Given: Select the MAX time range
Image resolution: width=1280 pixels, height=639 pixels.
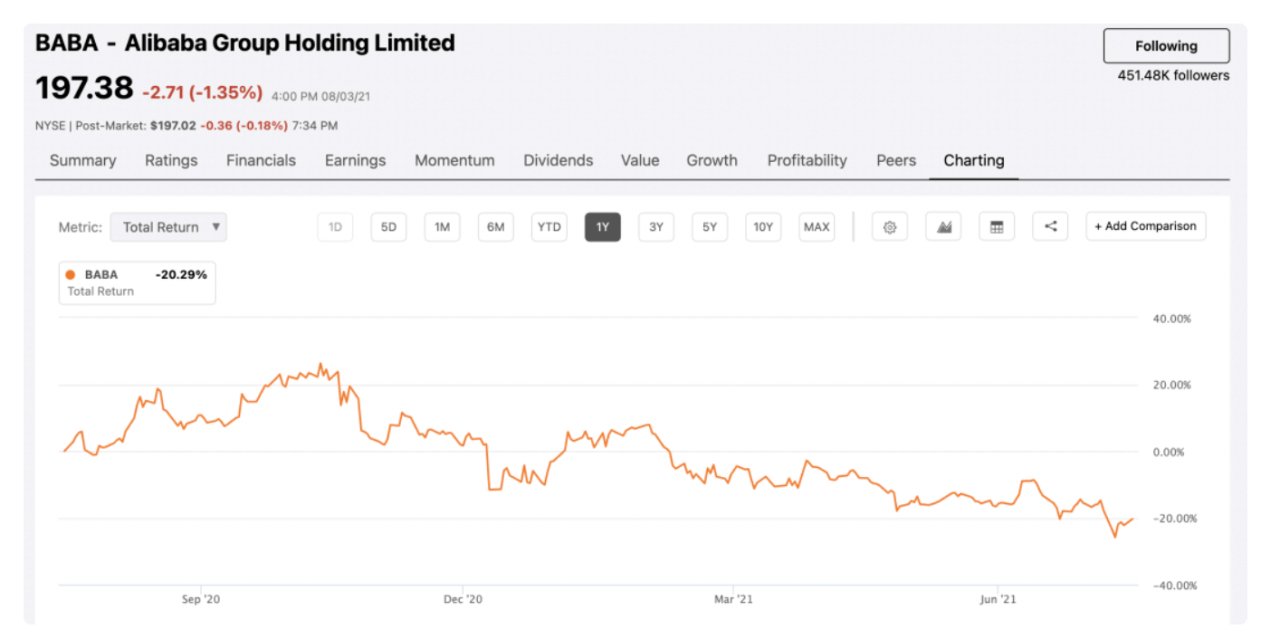Looking at the screenshot, I should (817, 227).
